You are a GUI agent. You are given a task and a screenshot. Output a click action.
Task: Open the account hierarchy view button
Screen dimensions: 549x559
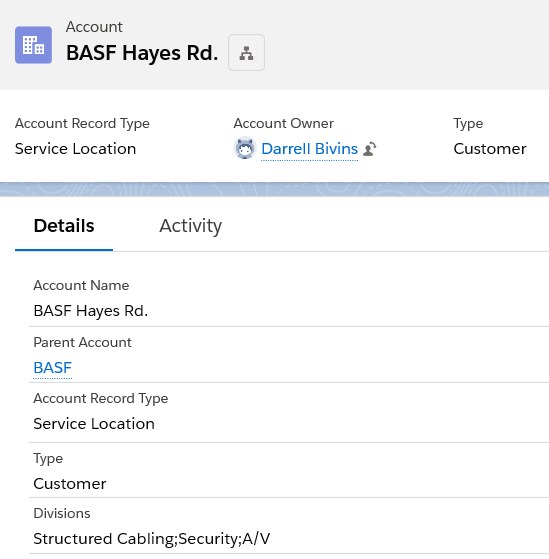[246, 52]
